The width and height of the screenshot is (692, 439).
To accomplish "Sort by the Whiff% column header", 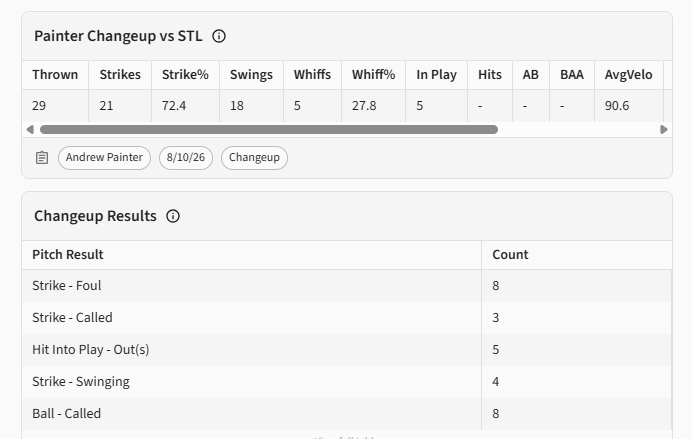I will point(373,75).
